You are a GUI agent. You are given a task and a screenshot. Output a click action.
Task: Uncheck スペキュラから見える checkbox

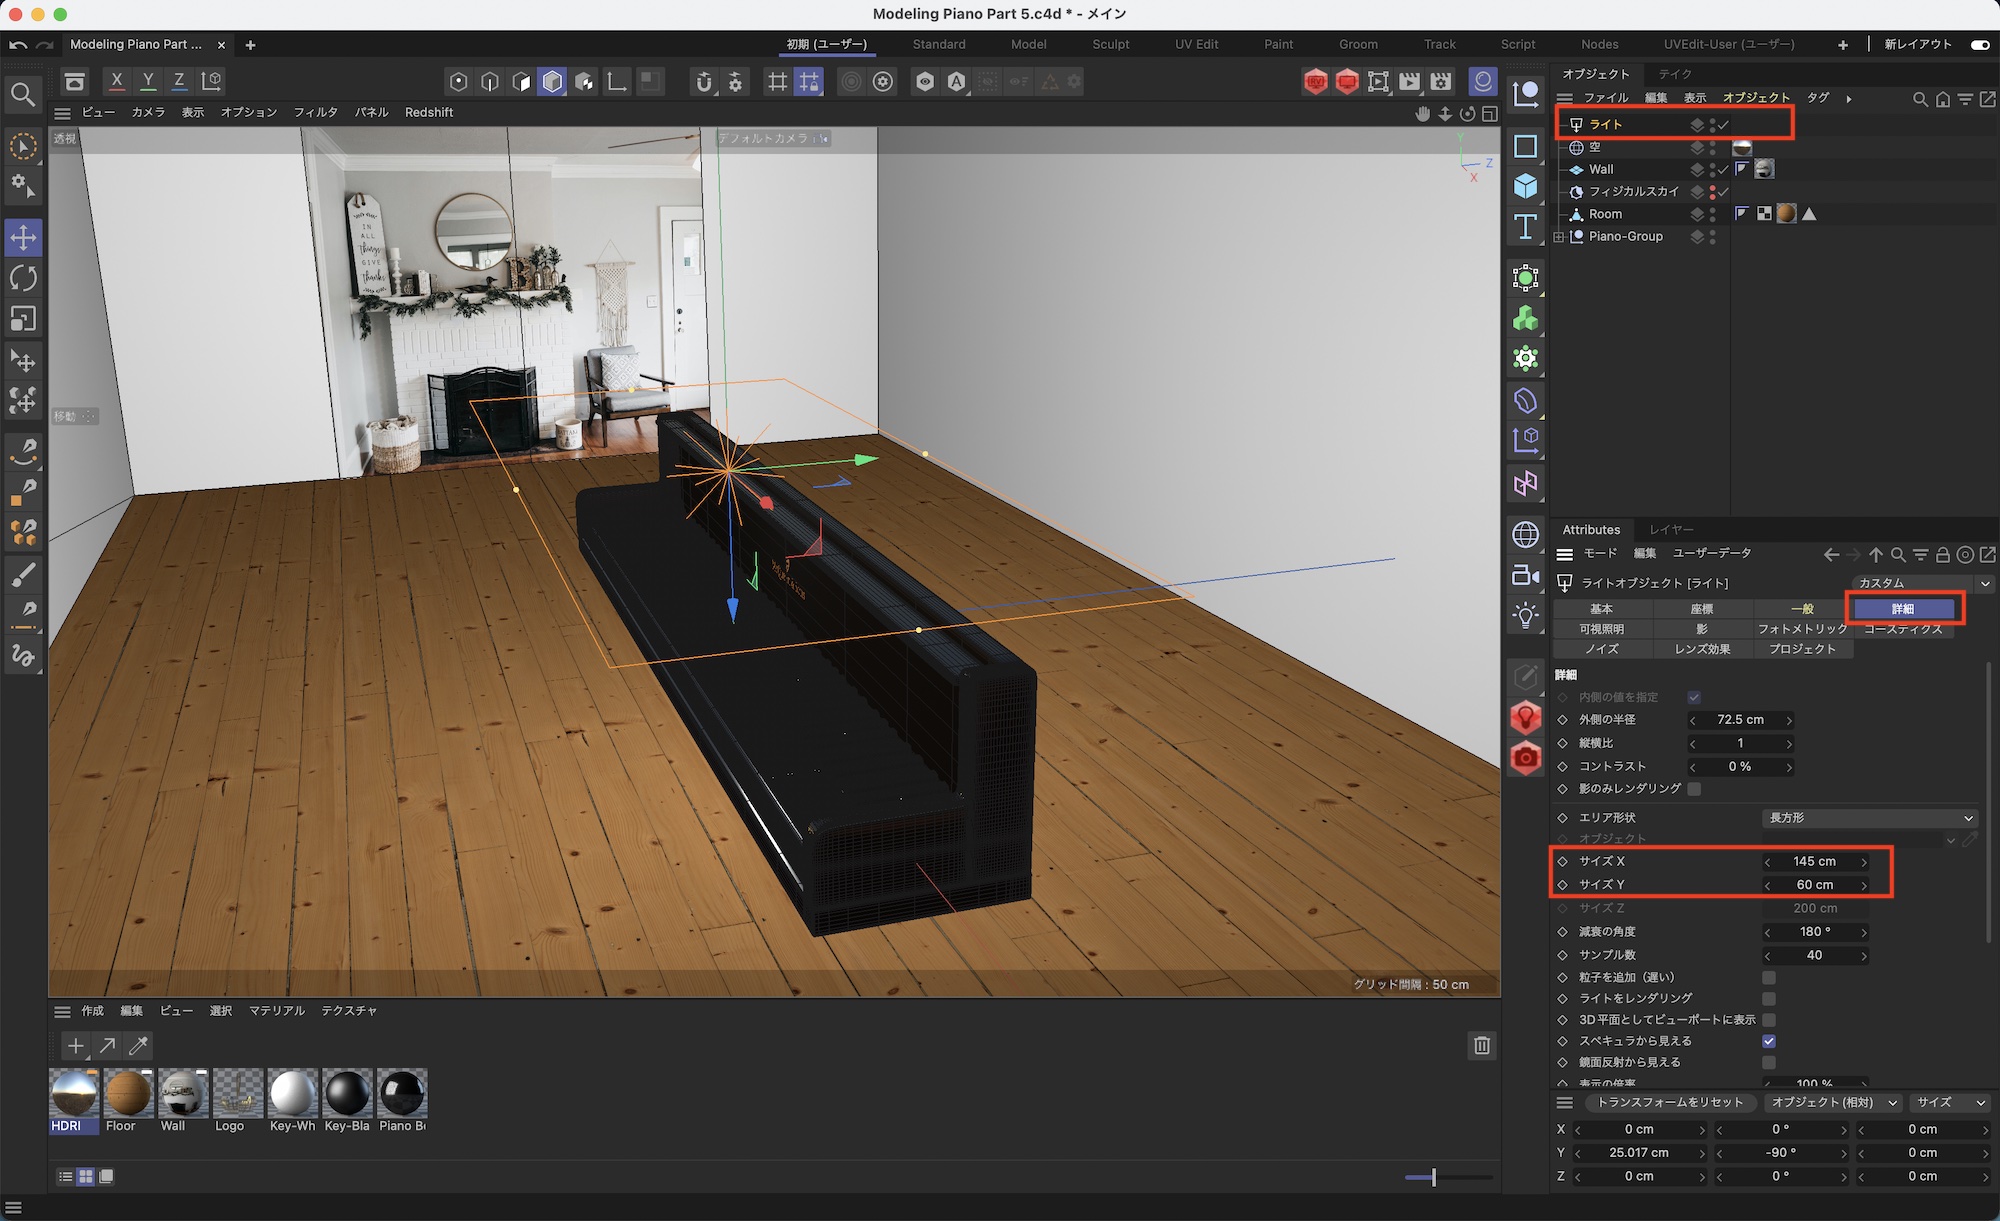[x=1769, y=1041]
